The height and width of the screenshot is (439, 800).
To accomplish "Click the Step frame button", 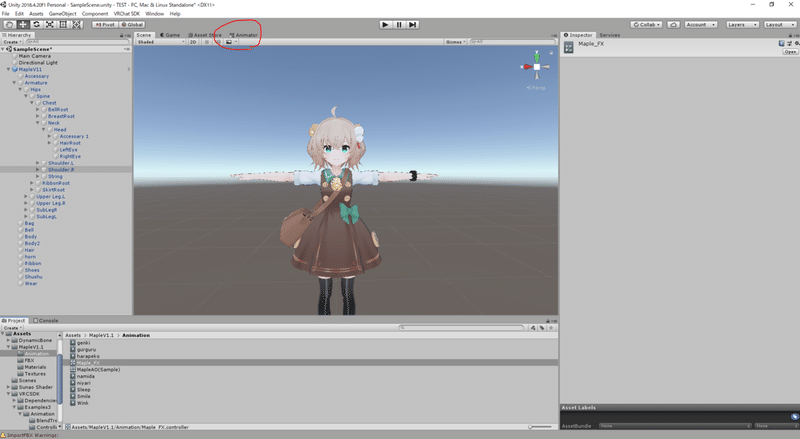I will [412, 25].
